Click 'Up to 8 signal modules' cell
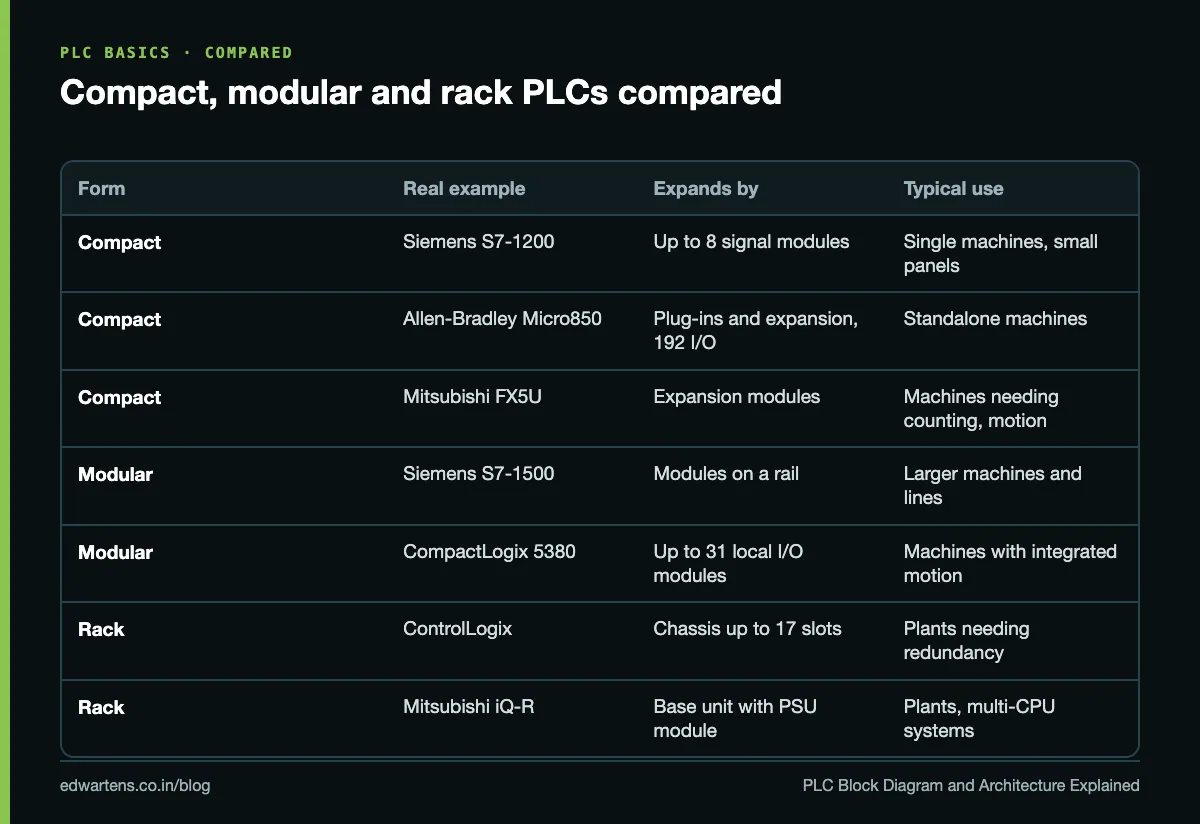The image size is (1200, 824). (x=751, y=242)
